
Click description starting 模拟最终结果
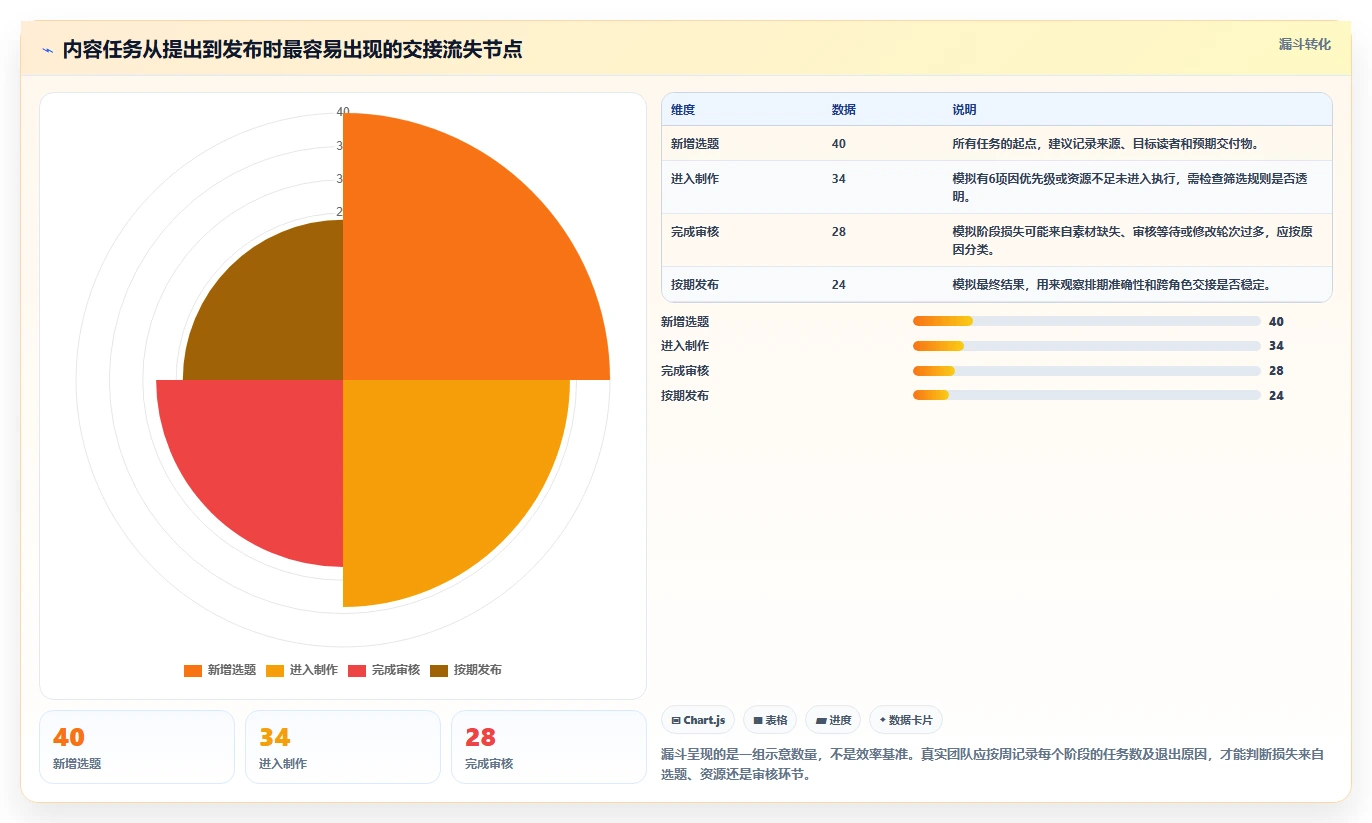(1112, 285)
